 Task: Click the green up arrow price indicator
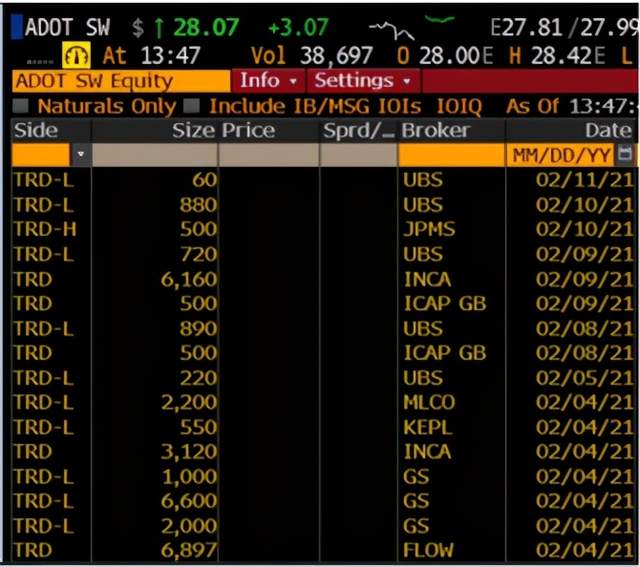pyautogui.click(x=159, y=28)
